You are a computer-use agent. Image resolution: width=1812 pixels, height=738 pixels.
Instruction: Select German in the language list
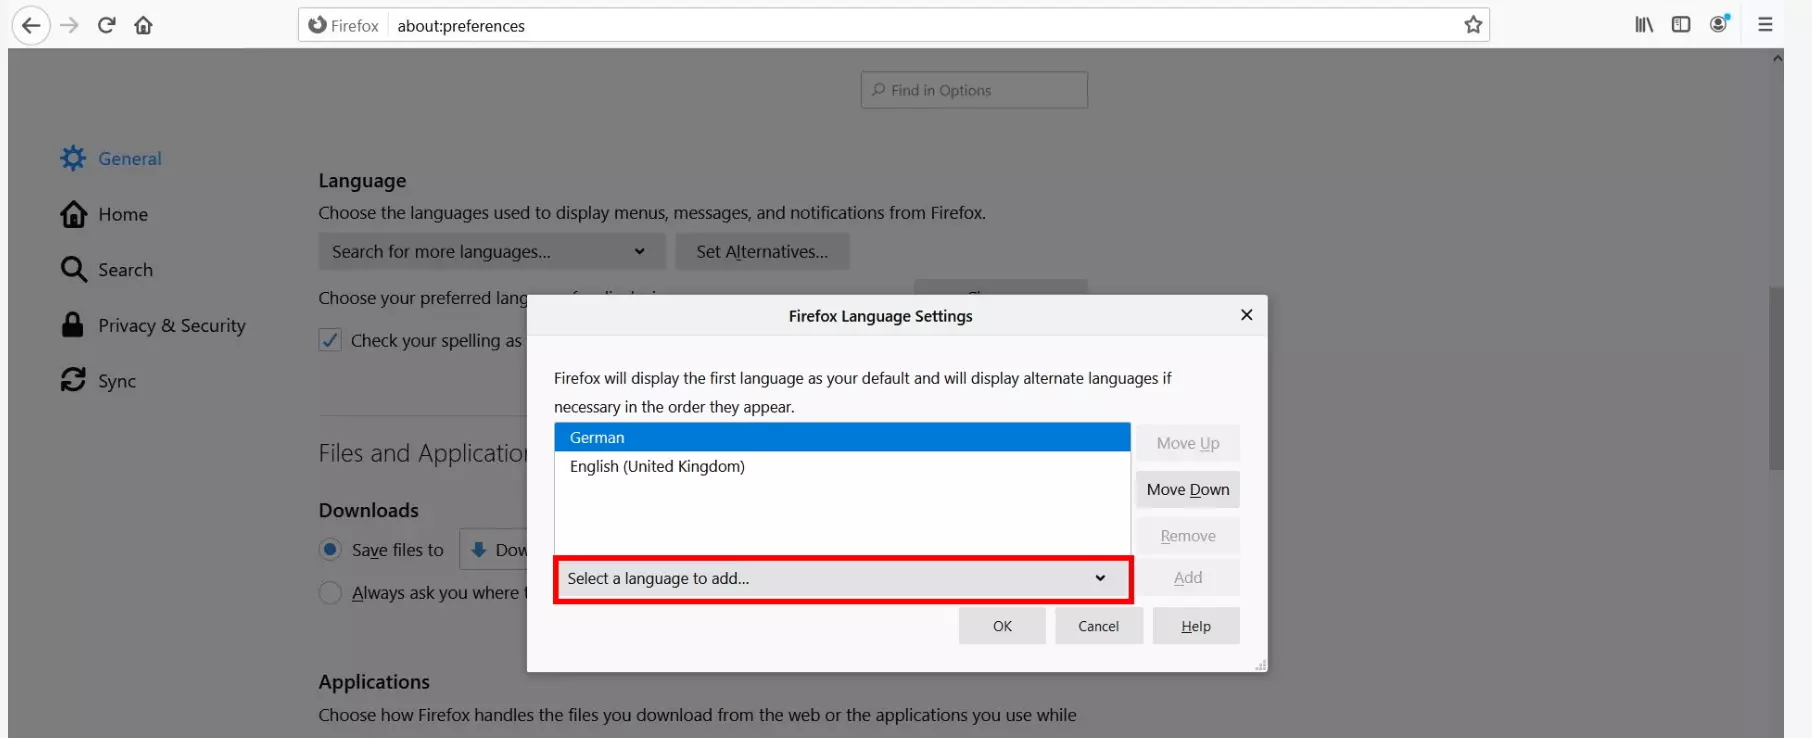(842, 438)
